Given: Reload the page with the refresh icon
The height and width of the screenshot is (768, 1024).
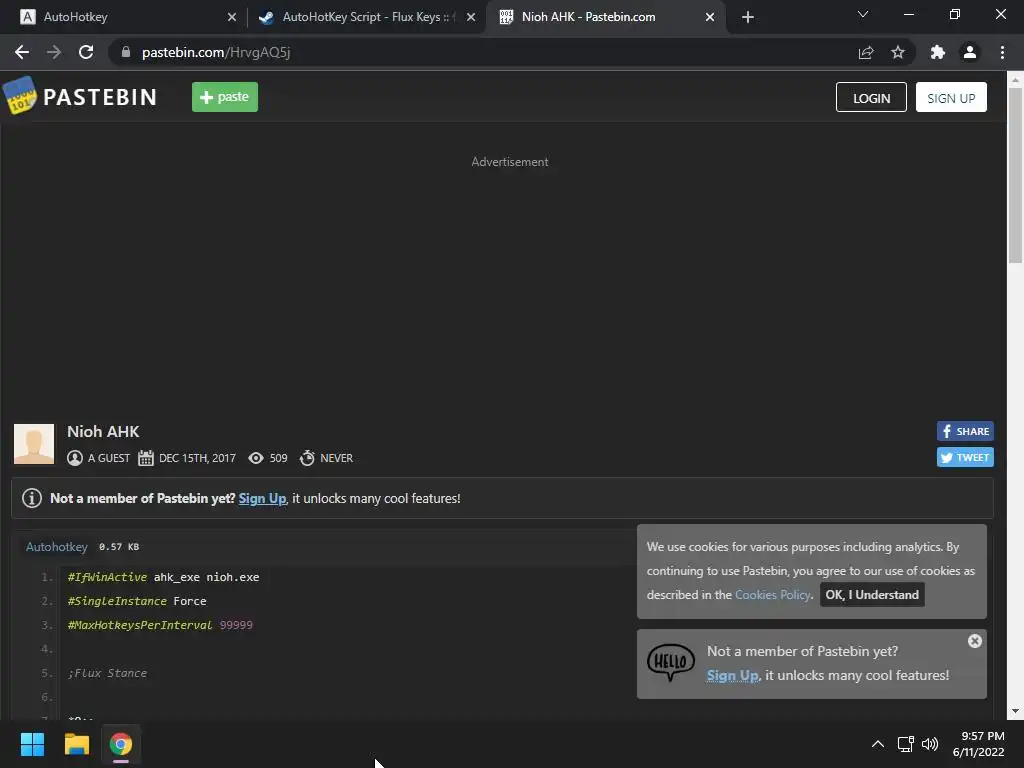Looking at the screenshot, I should click(86, 52).
